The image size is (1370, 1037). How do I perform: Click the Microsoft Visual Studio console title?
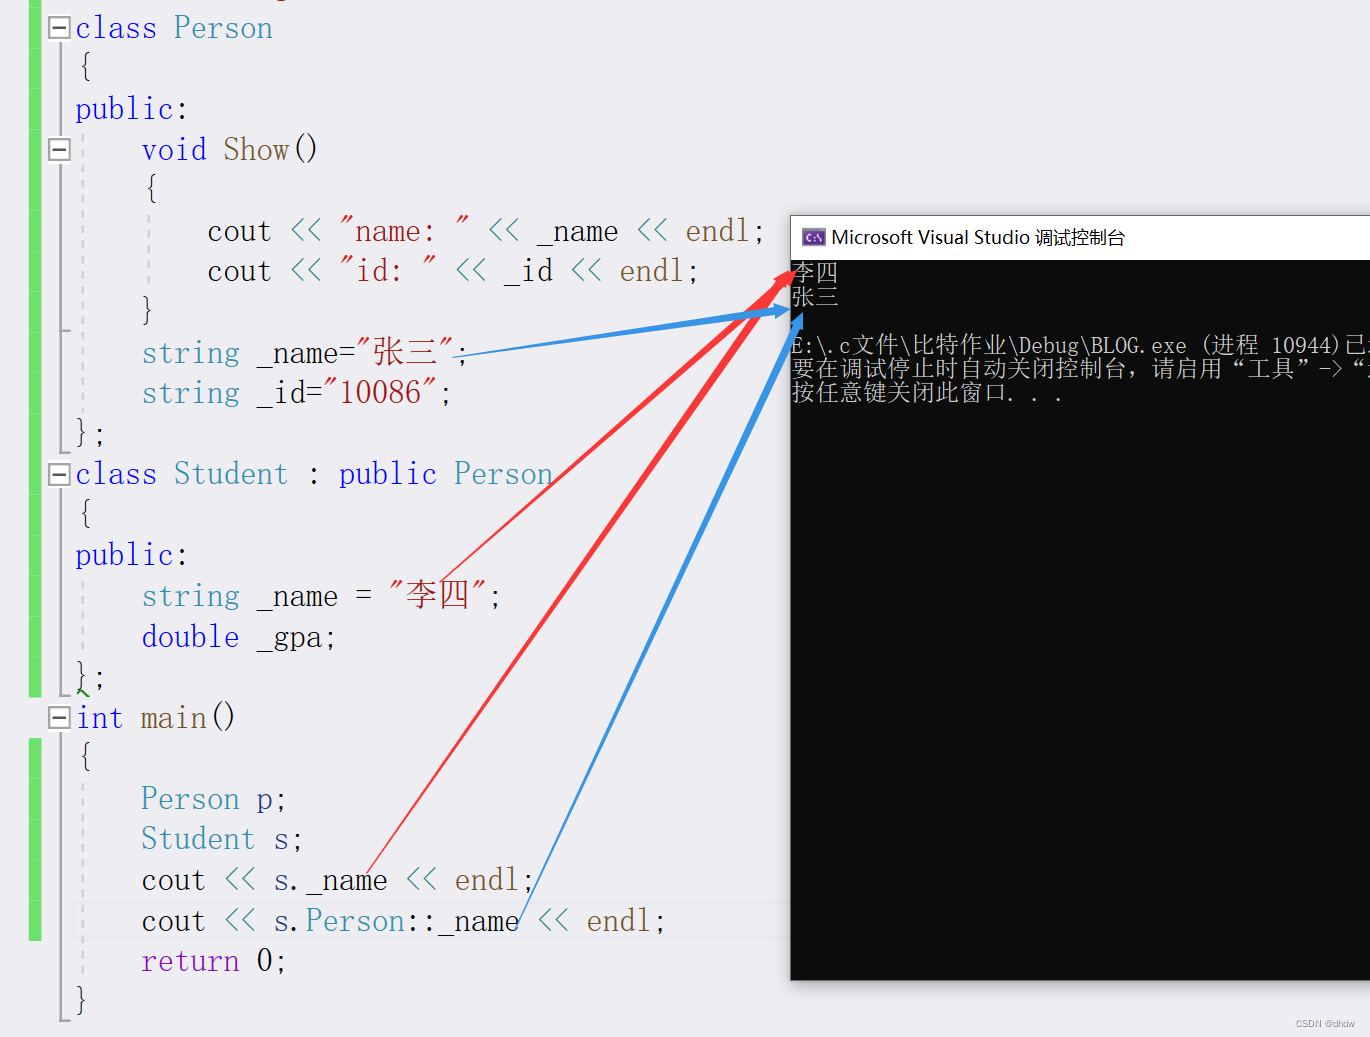(x=978, y=237)
